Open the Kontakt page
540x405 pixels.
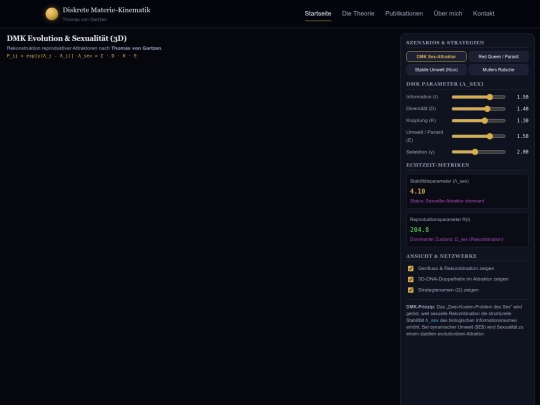tap(483, 13)
